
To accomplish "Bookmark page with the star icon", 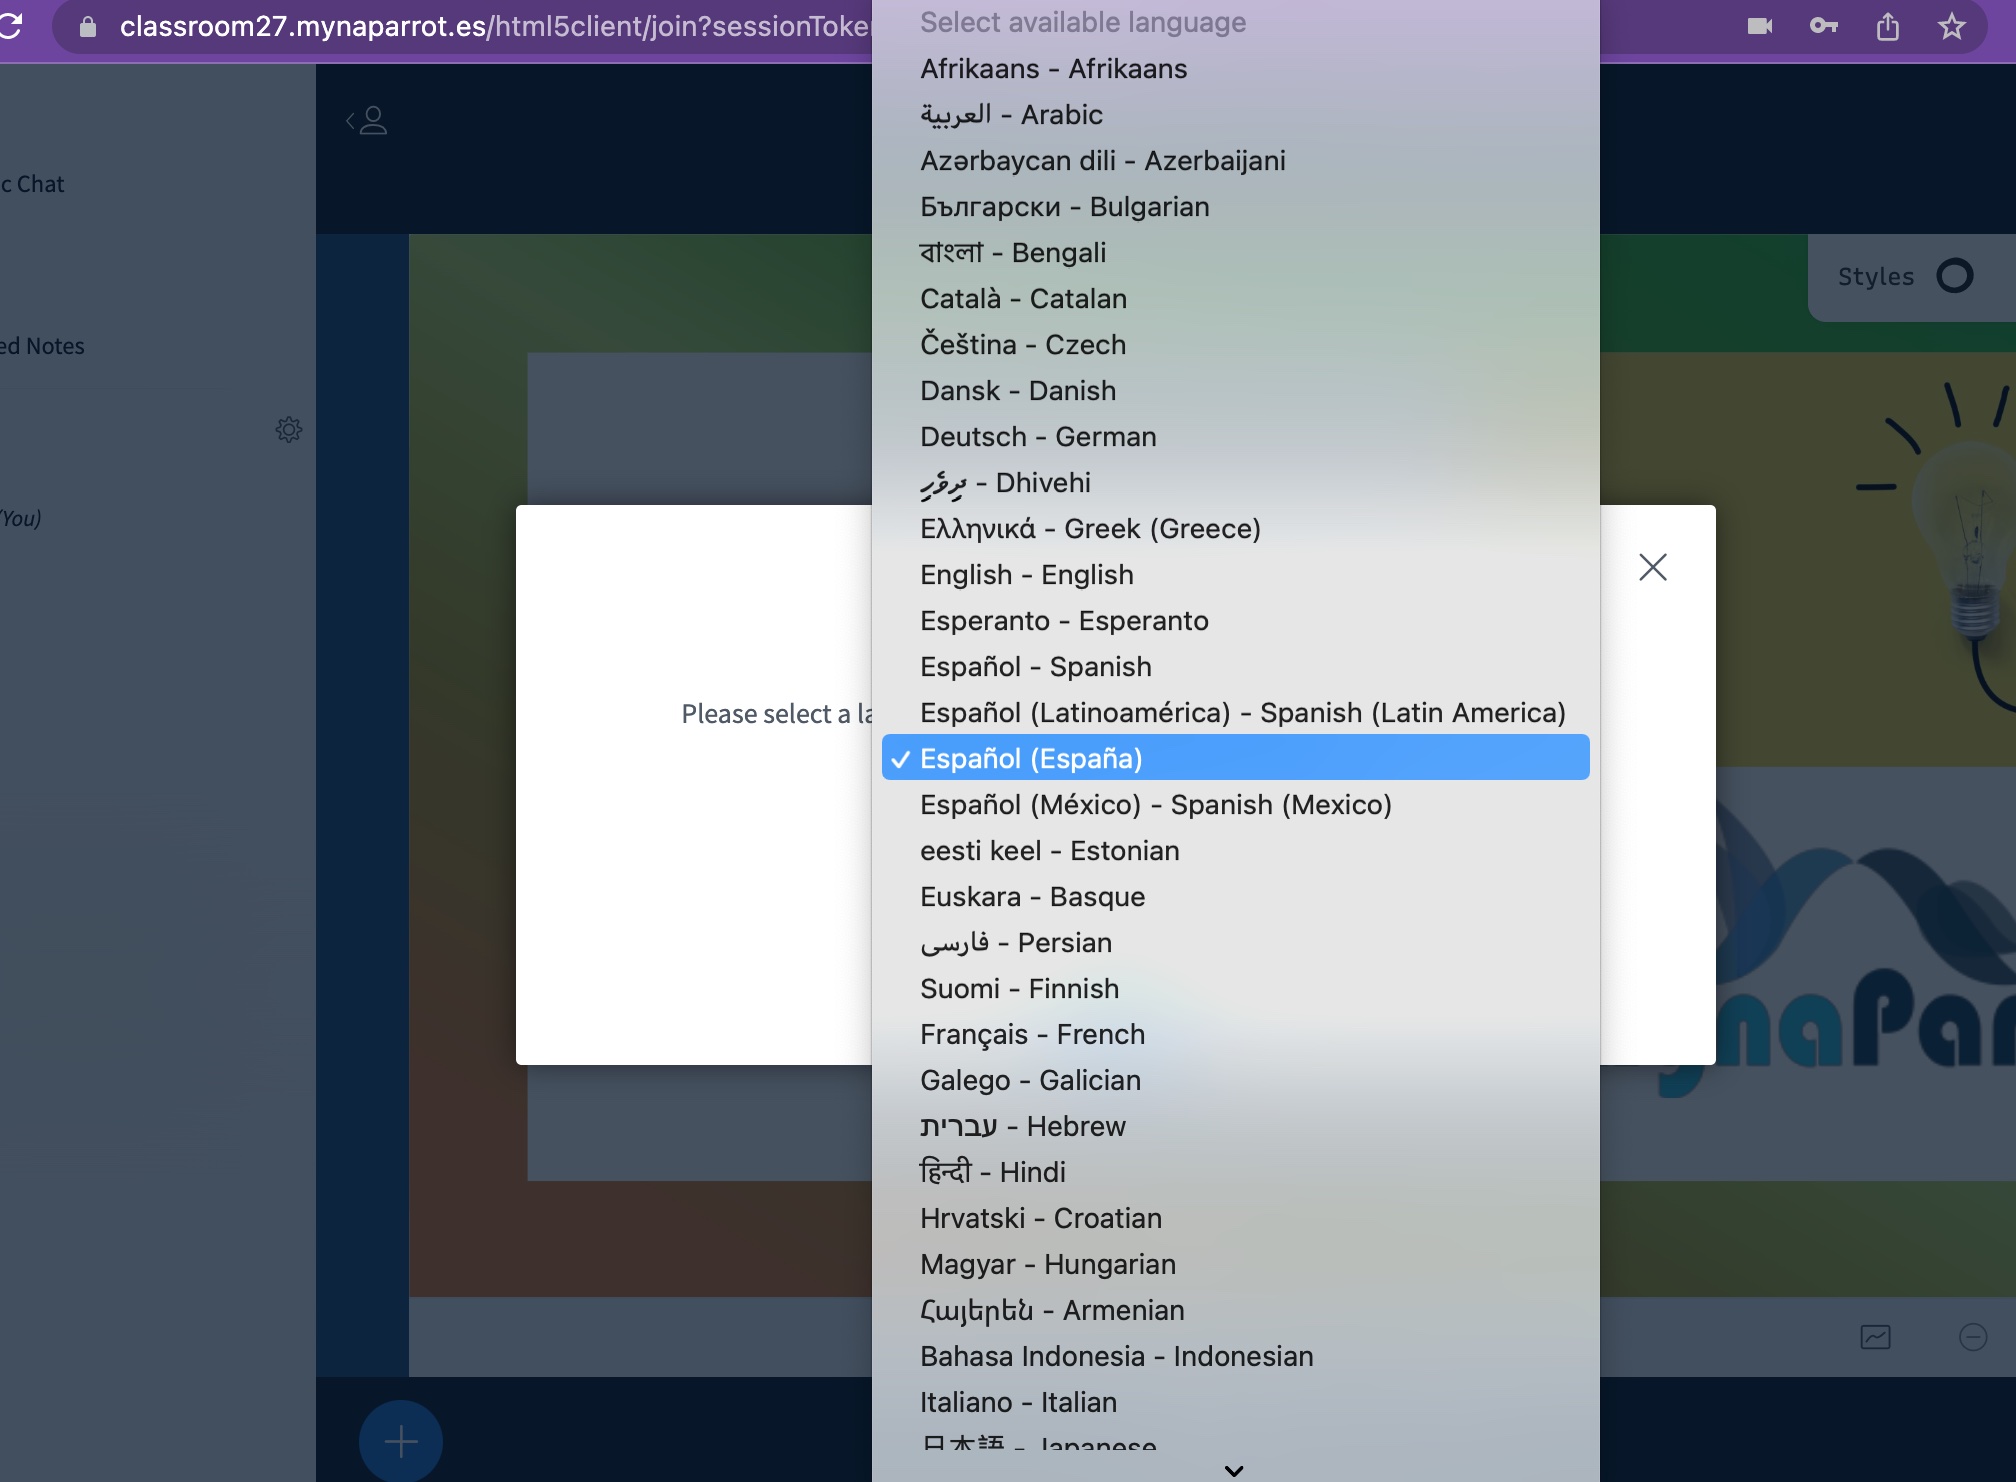I will [x=1951, y=26].
